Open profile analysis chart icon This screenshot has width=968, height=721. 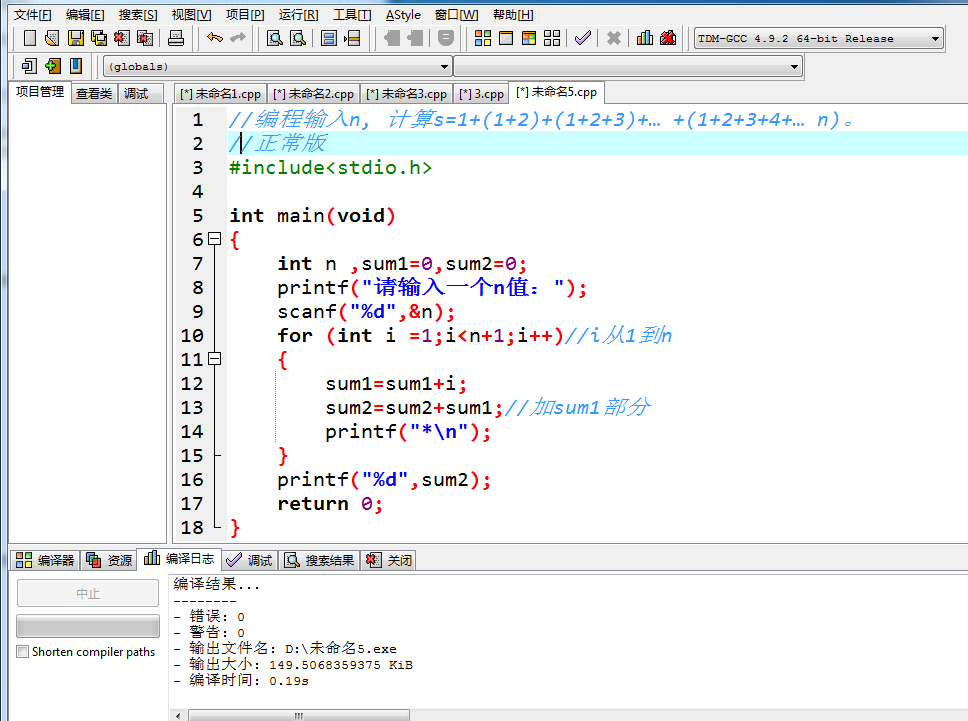point(645,38)
